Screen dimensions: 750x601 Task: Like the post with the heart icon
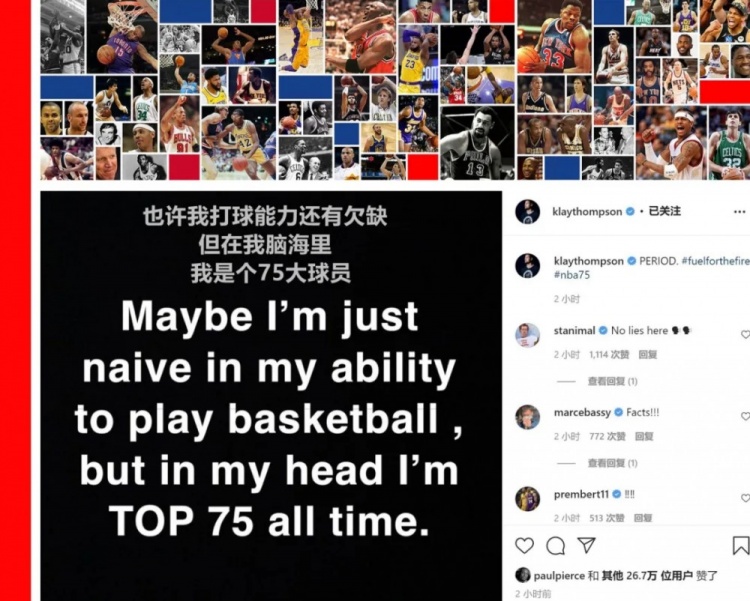pos(524,545)
